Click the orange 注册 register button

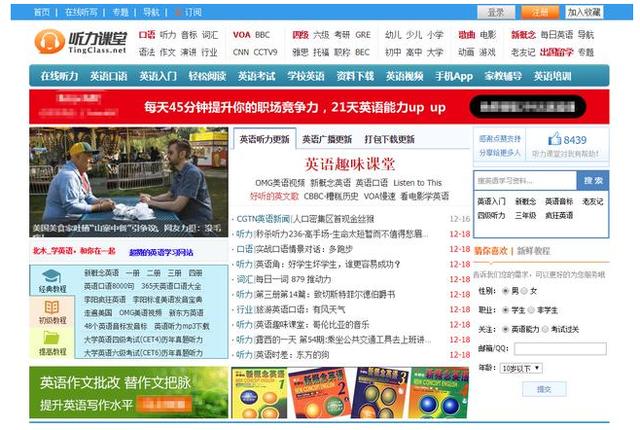540,12
